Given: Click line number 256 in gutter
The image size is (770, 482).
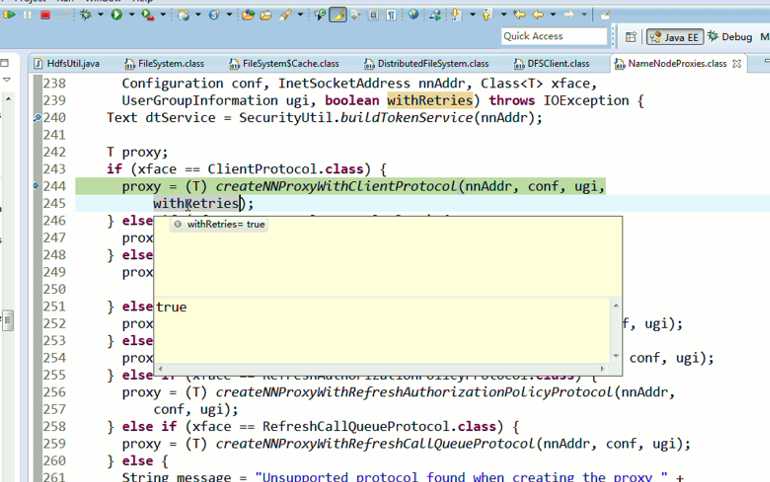Looking at the screenshot, I should pyautogui.click(x=54, y=392).
